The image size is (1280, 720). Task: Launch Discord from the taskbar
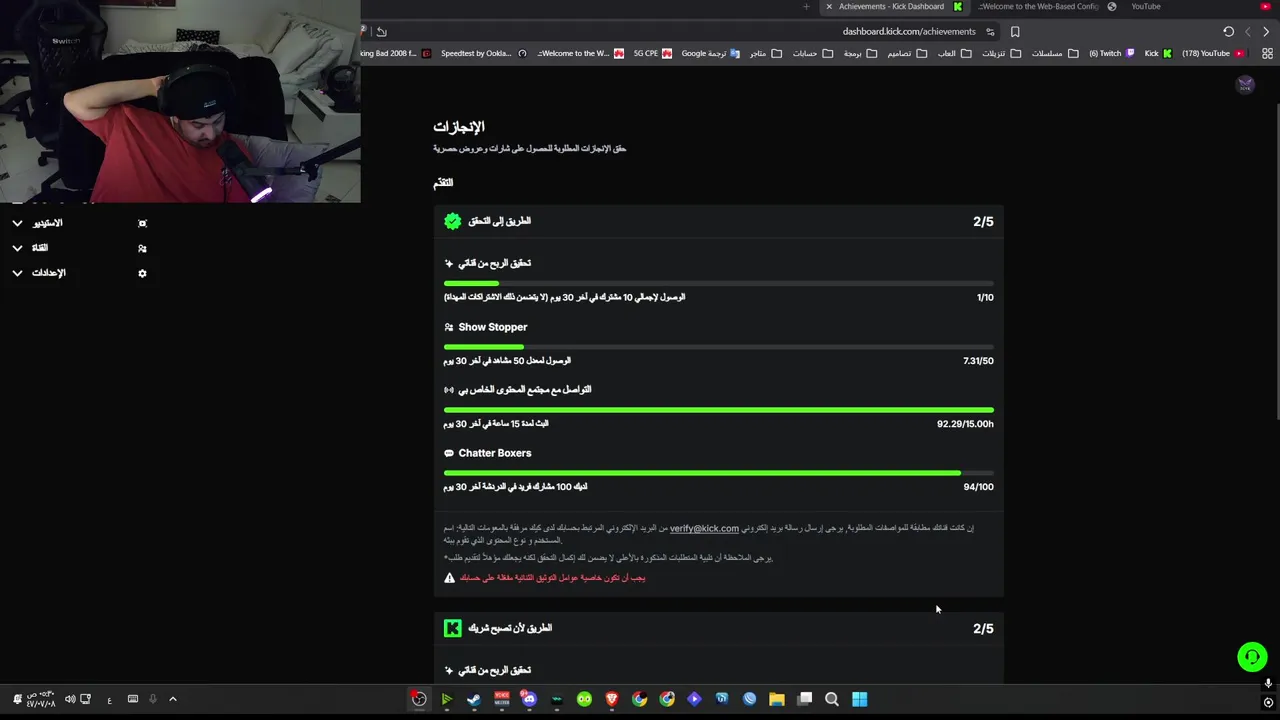(x=529, y=699)
